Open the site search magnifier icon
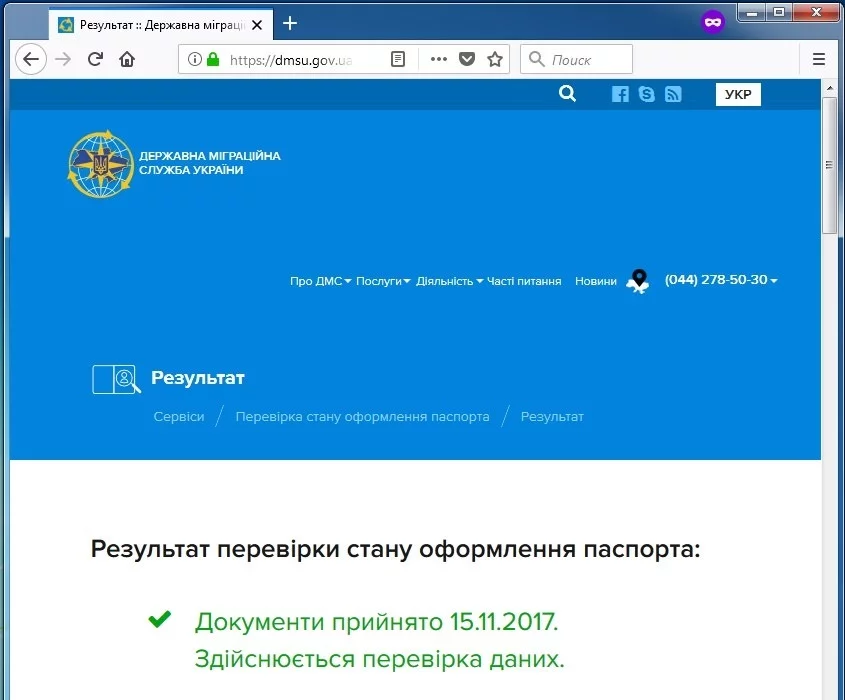The image size is (845, 700). coord(567,93)
